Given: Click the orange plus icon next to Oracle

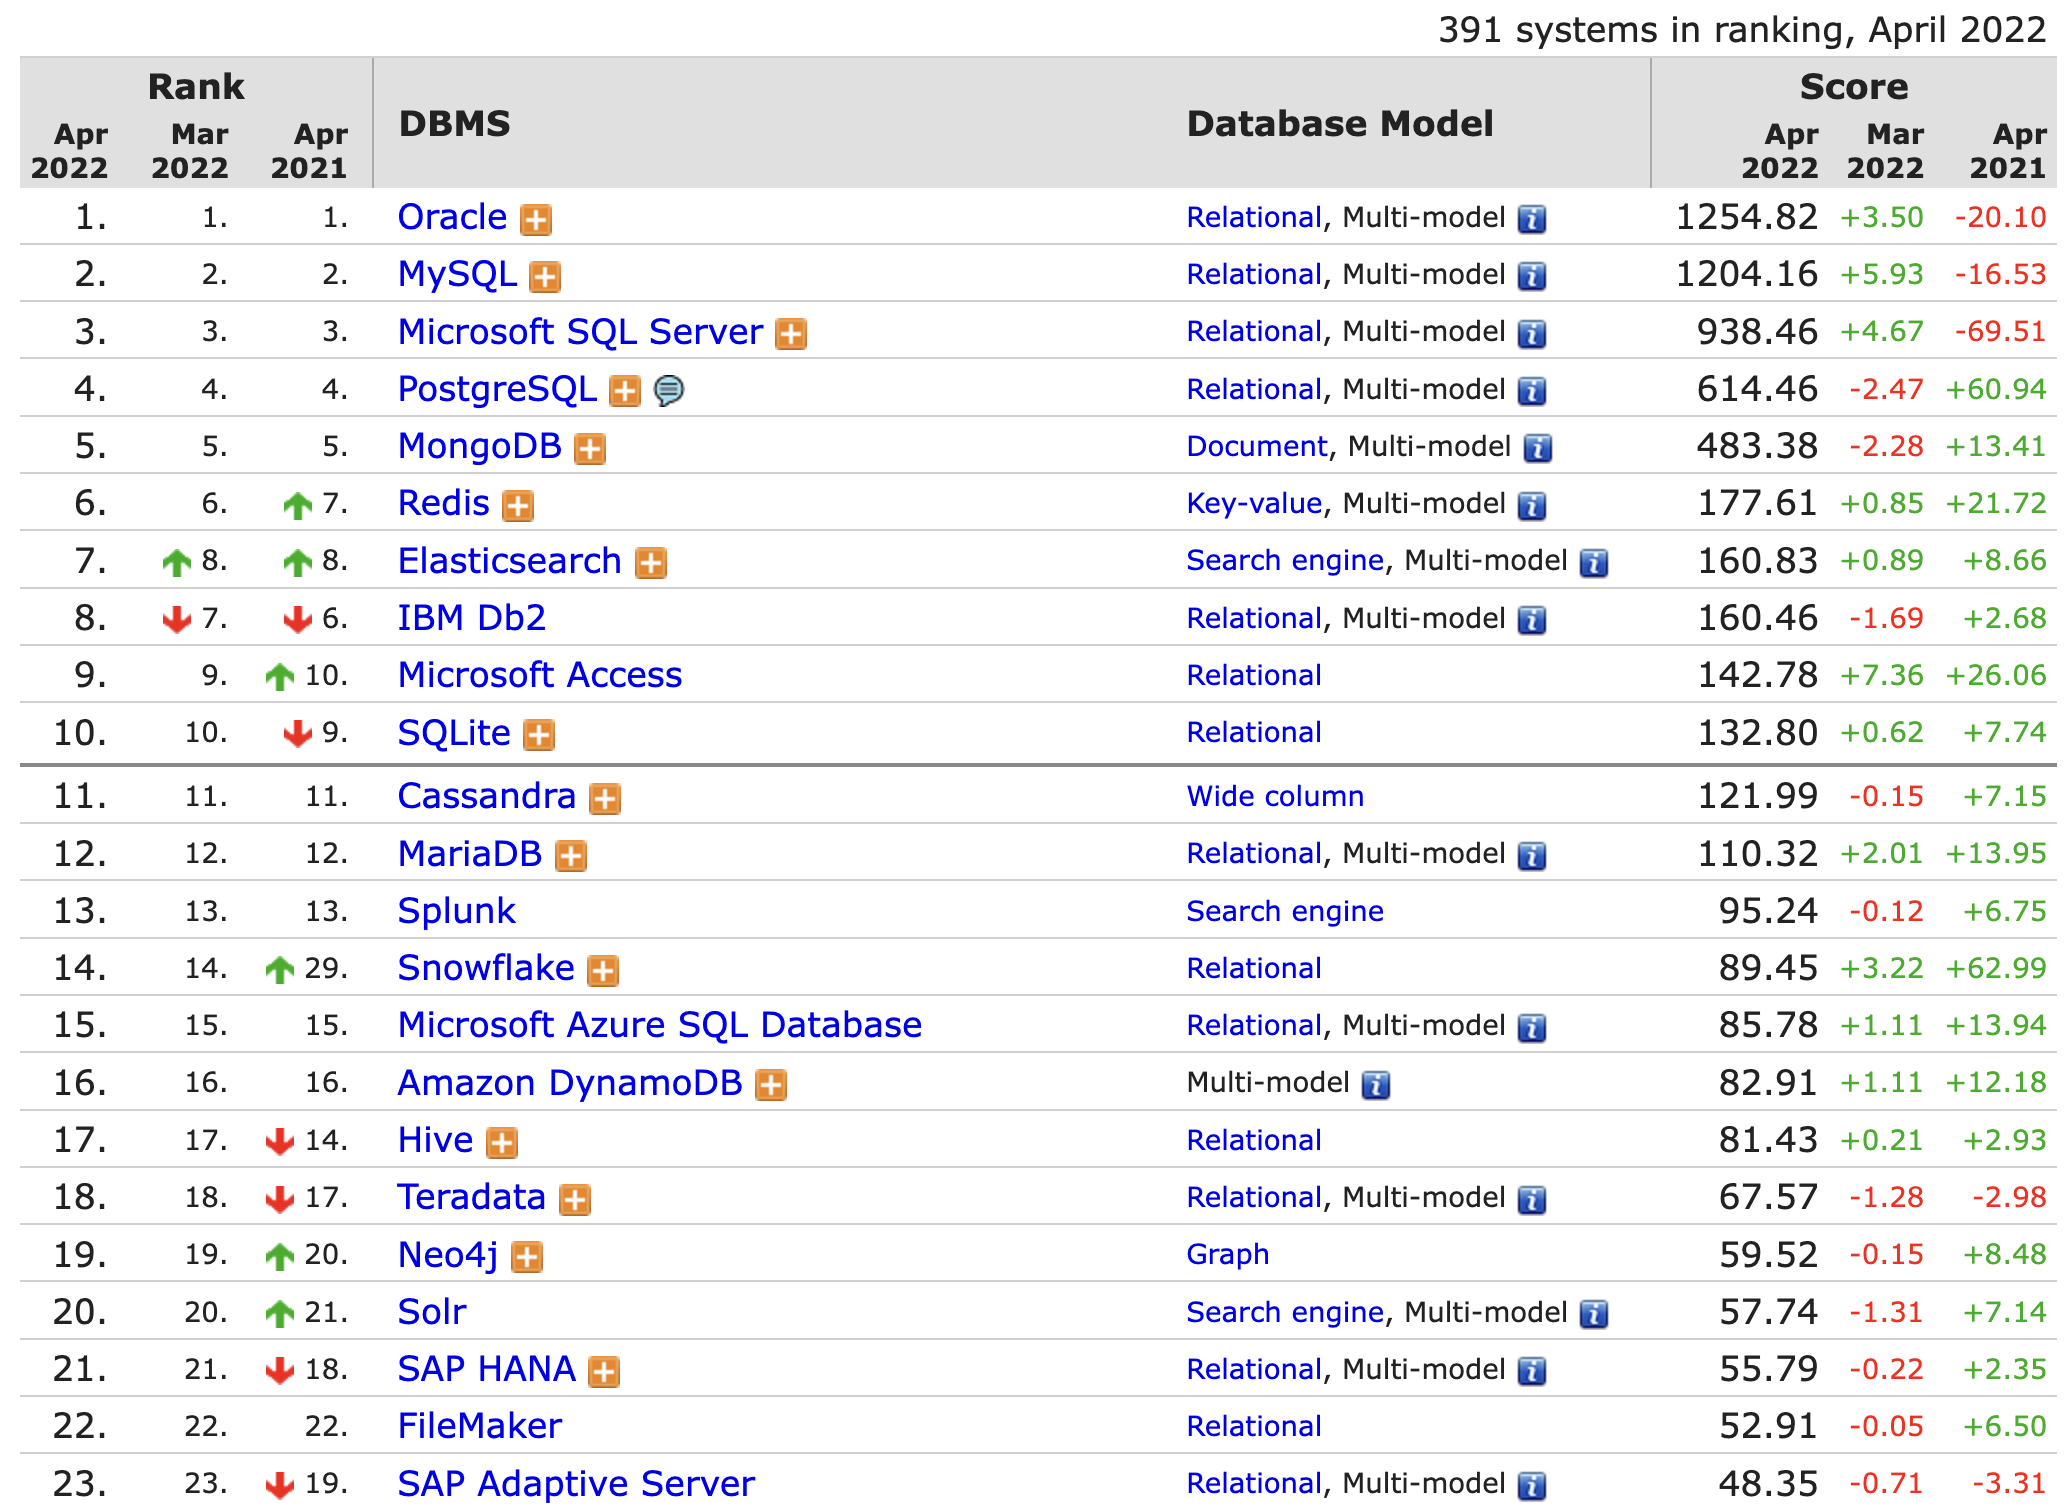Looking at the screenshot, I should tap(536, 219).
